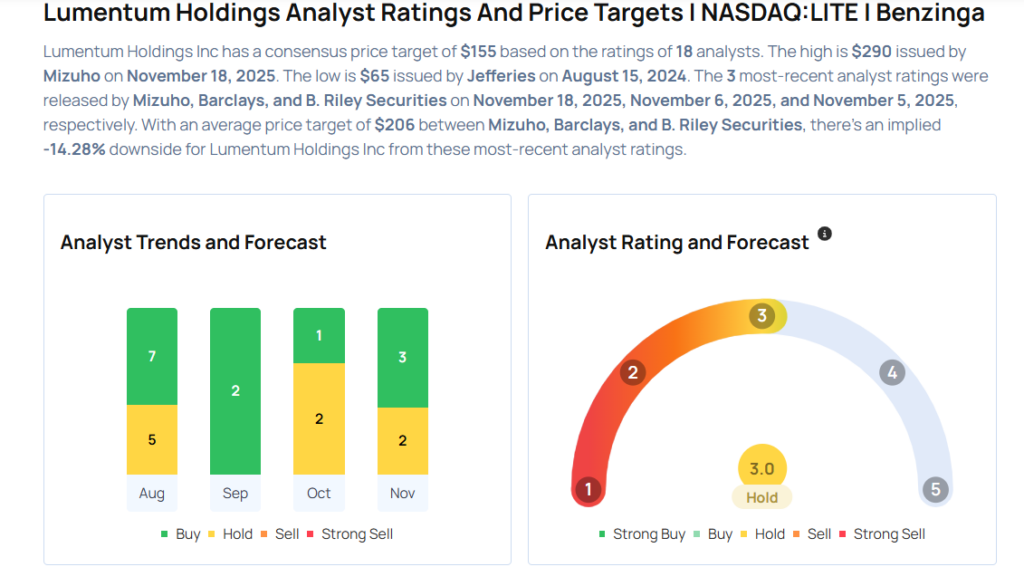Toggle Strong Sell in trends legend
The height and width of the screenshot is (586, 1024).
[349, 534]
